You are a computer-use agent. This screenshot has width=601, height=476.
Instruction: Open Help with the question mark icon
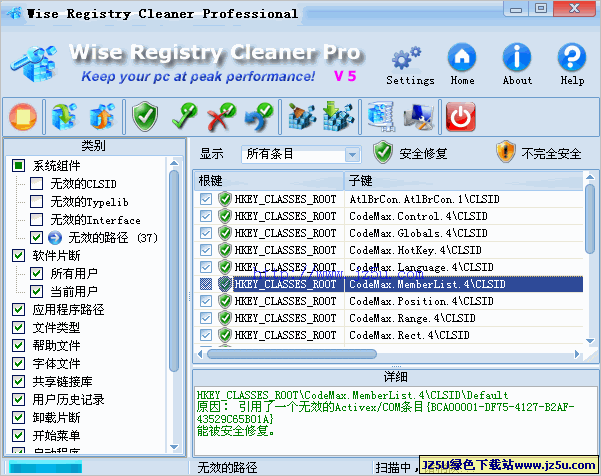point(572,57)
